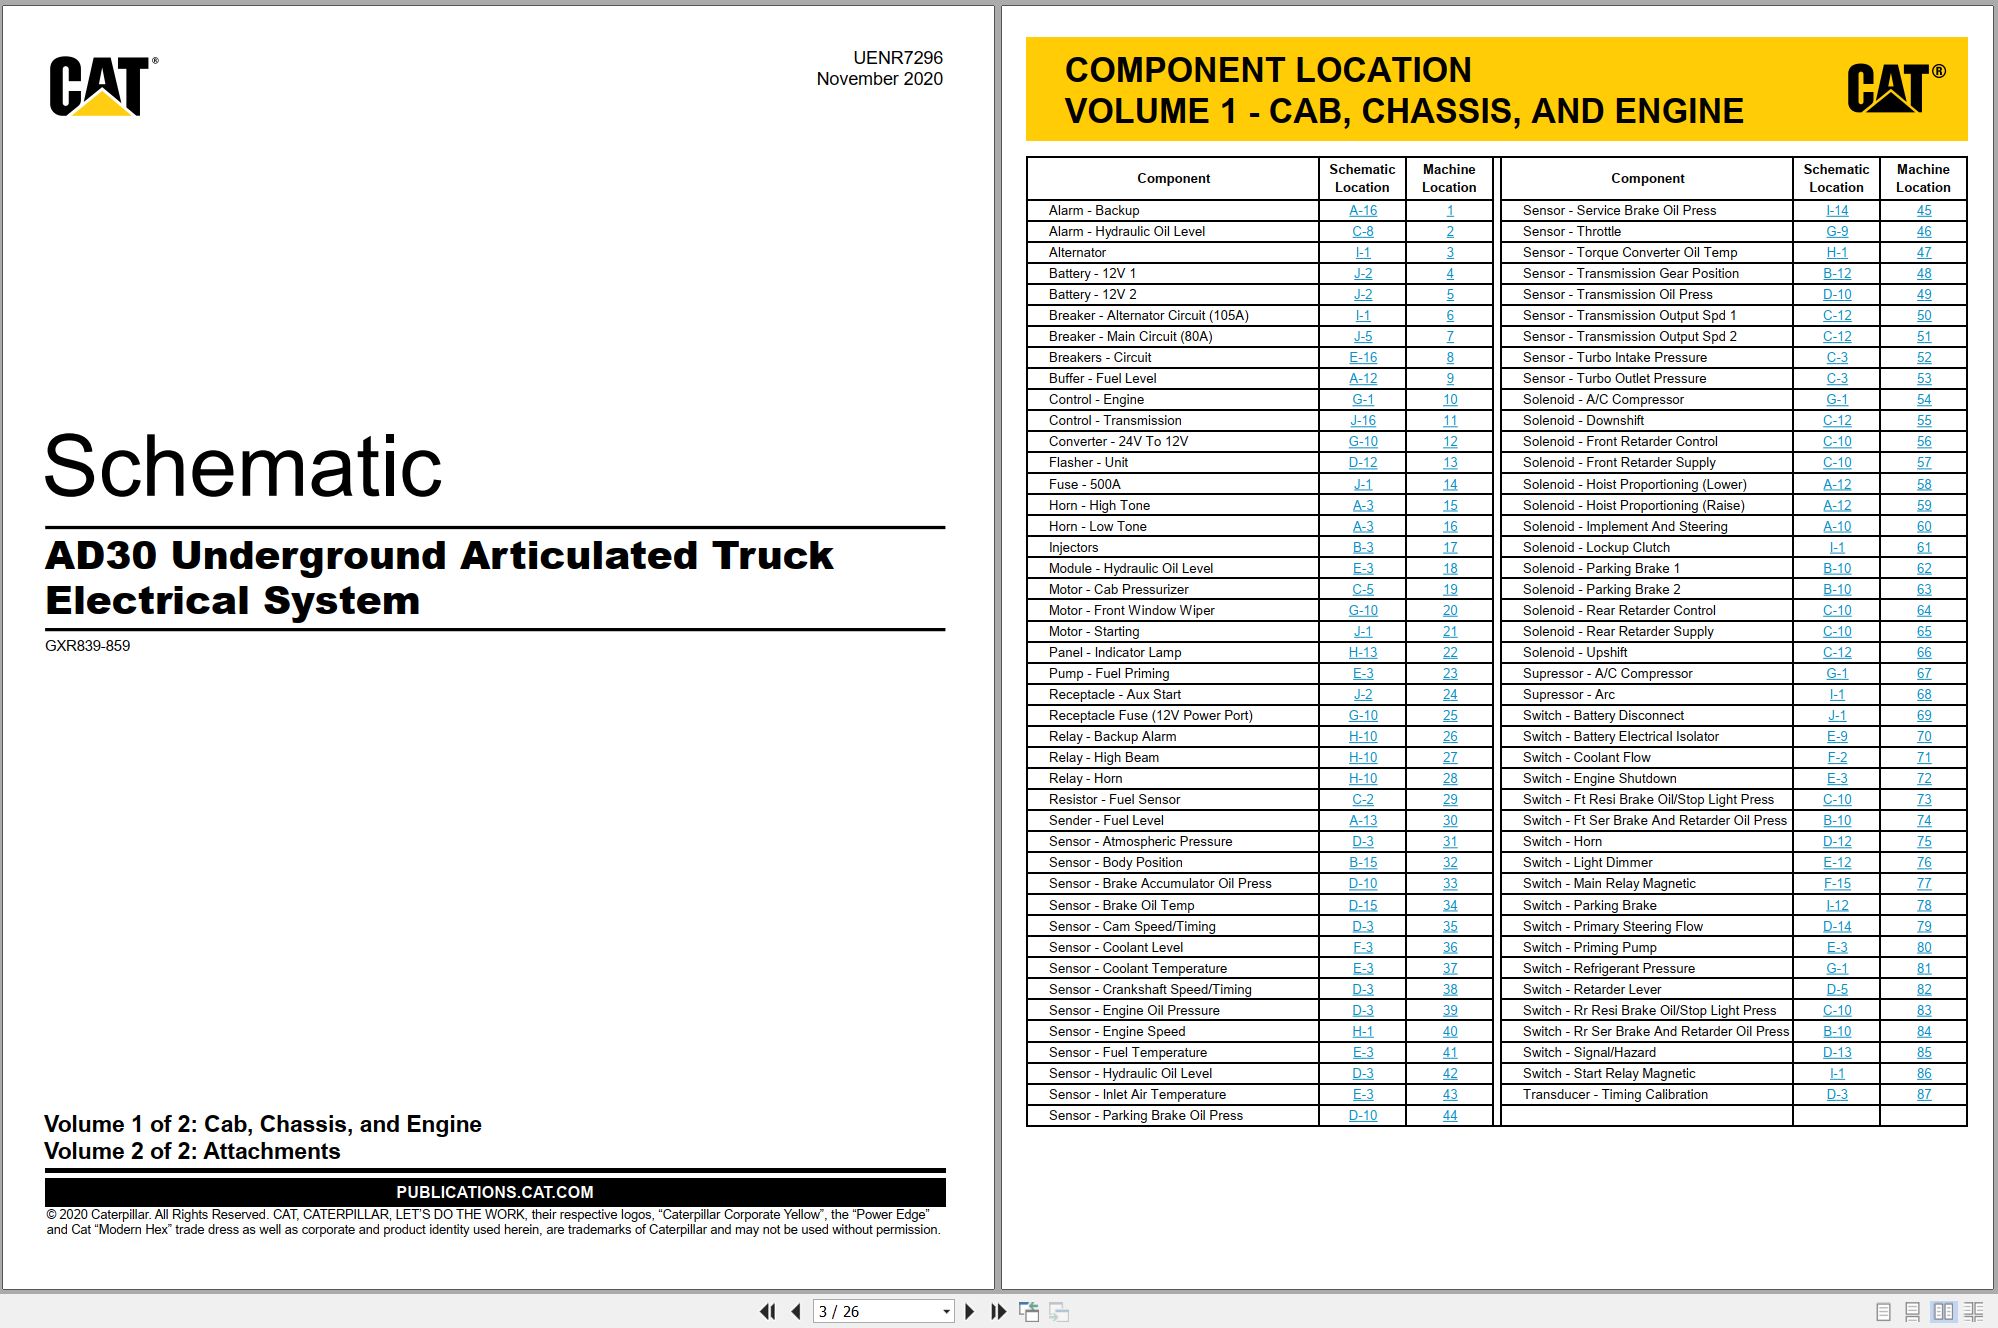Viewport: 1998px width, 1328px height.
Task: Open schematic link D-5 for Switch - Retarder Lever
Action: point(1837,989)
